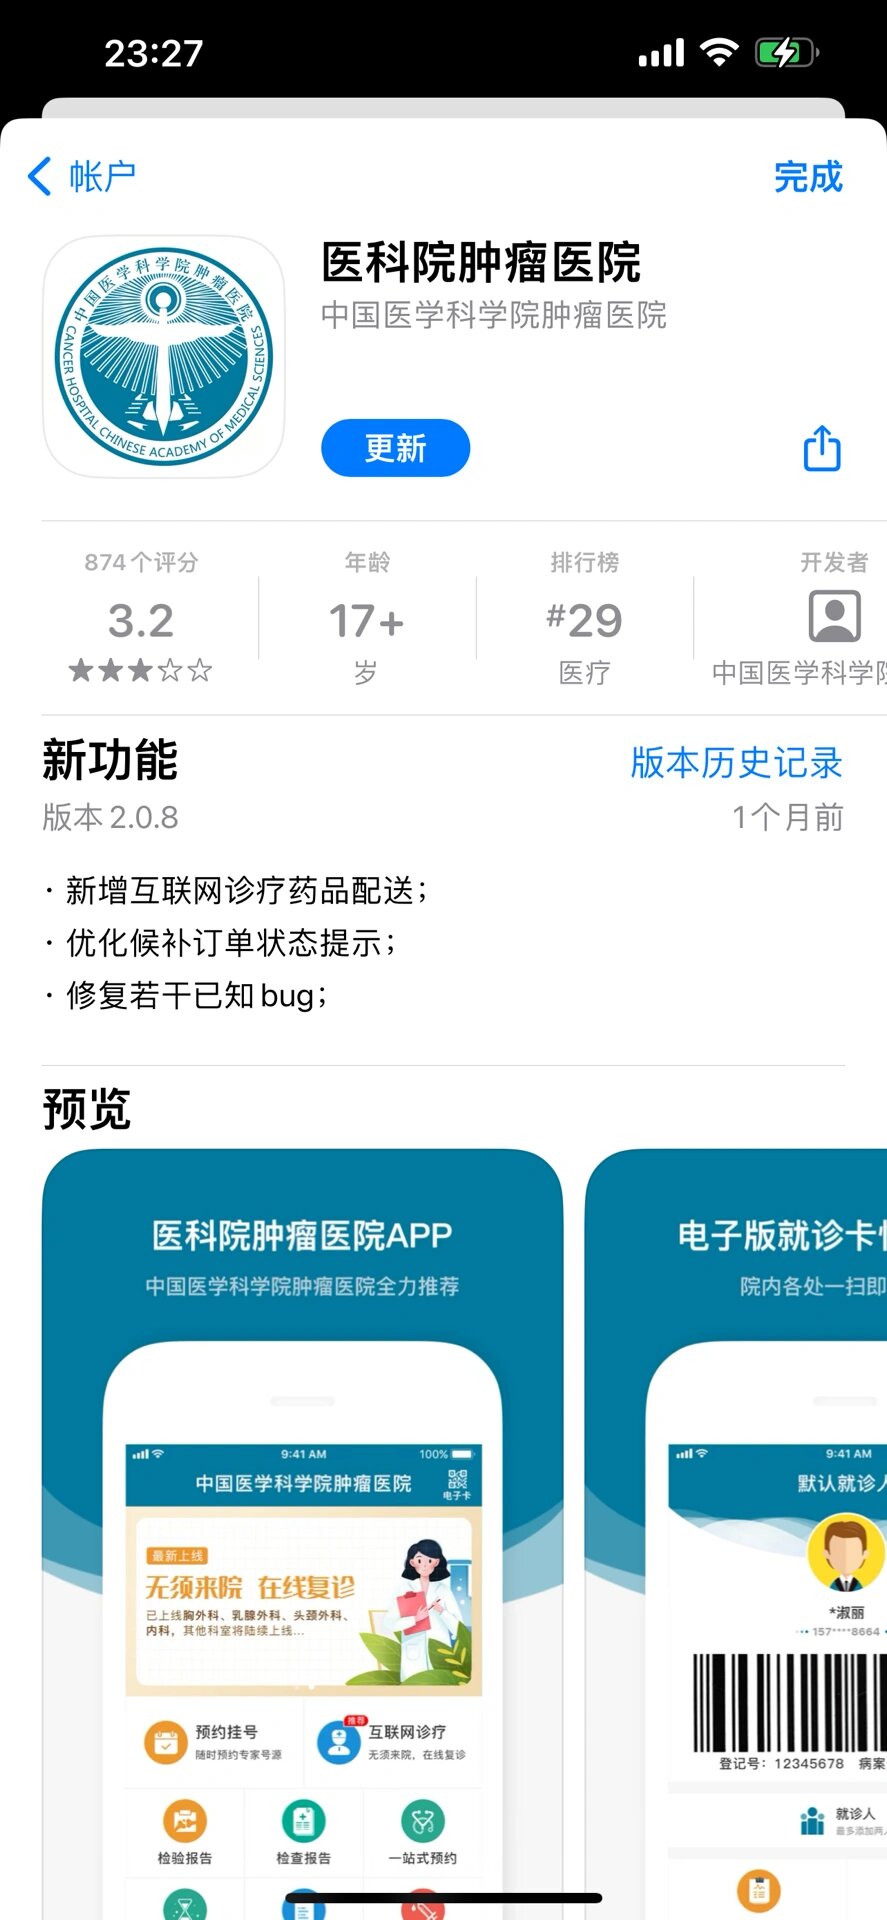The height and width of the screenshot is (1920, 887).
Task: Tap the 检验报告 icon in preview
Action: click(x=185, y=1820)
